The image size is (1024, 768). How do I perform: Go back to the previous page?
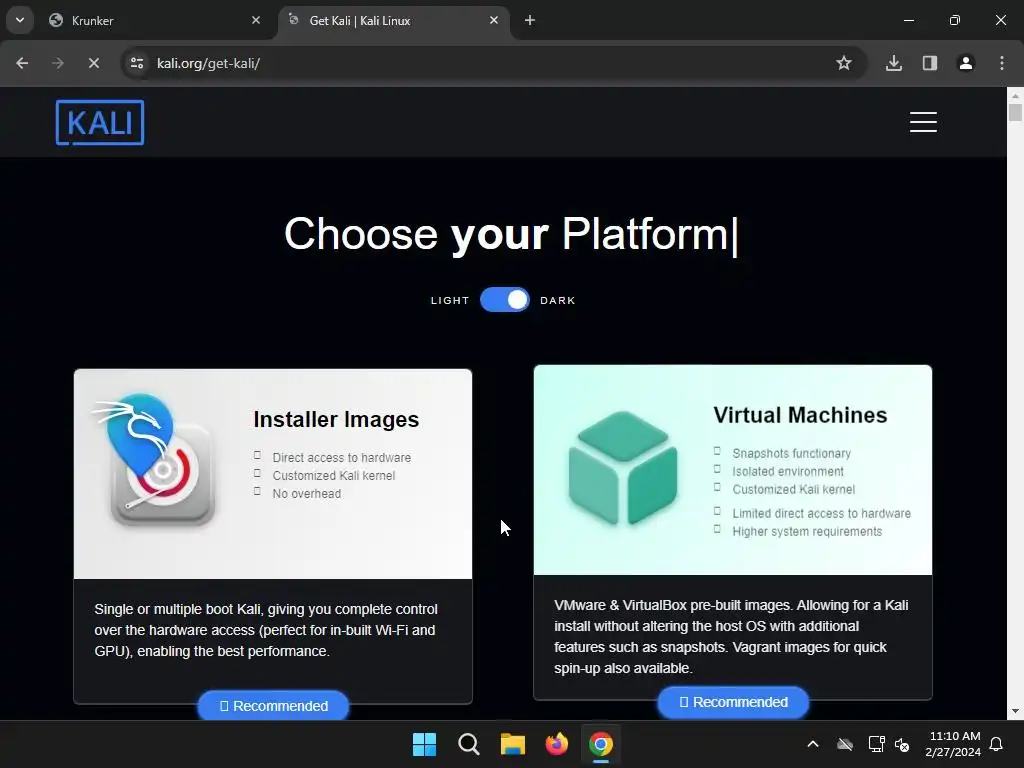pos(22,63)
